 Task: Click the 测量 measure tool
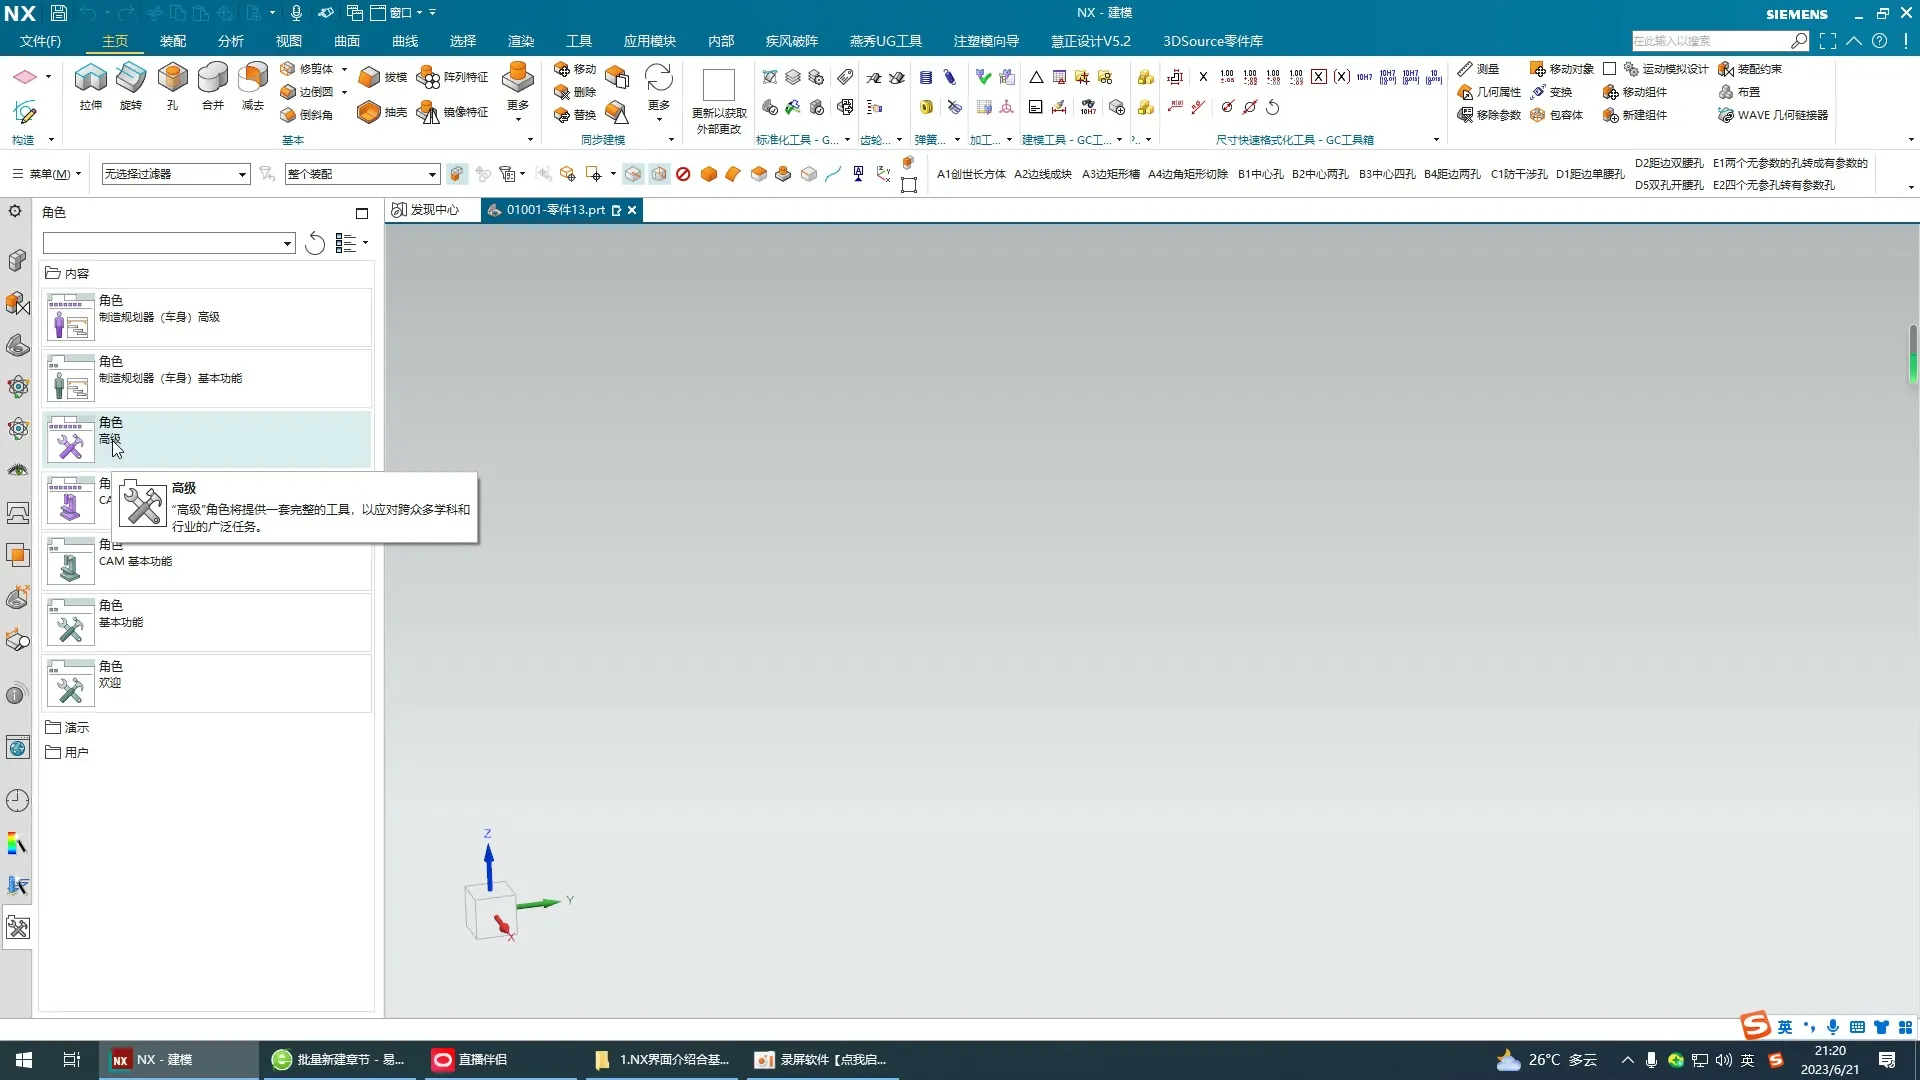click(1478, 69)
